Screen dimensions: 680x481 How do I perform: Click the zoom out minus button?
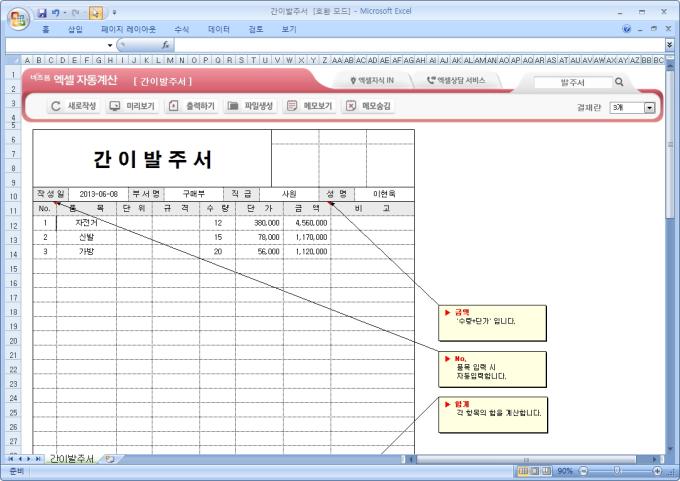click(584, 471)
